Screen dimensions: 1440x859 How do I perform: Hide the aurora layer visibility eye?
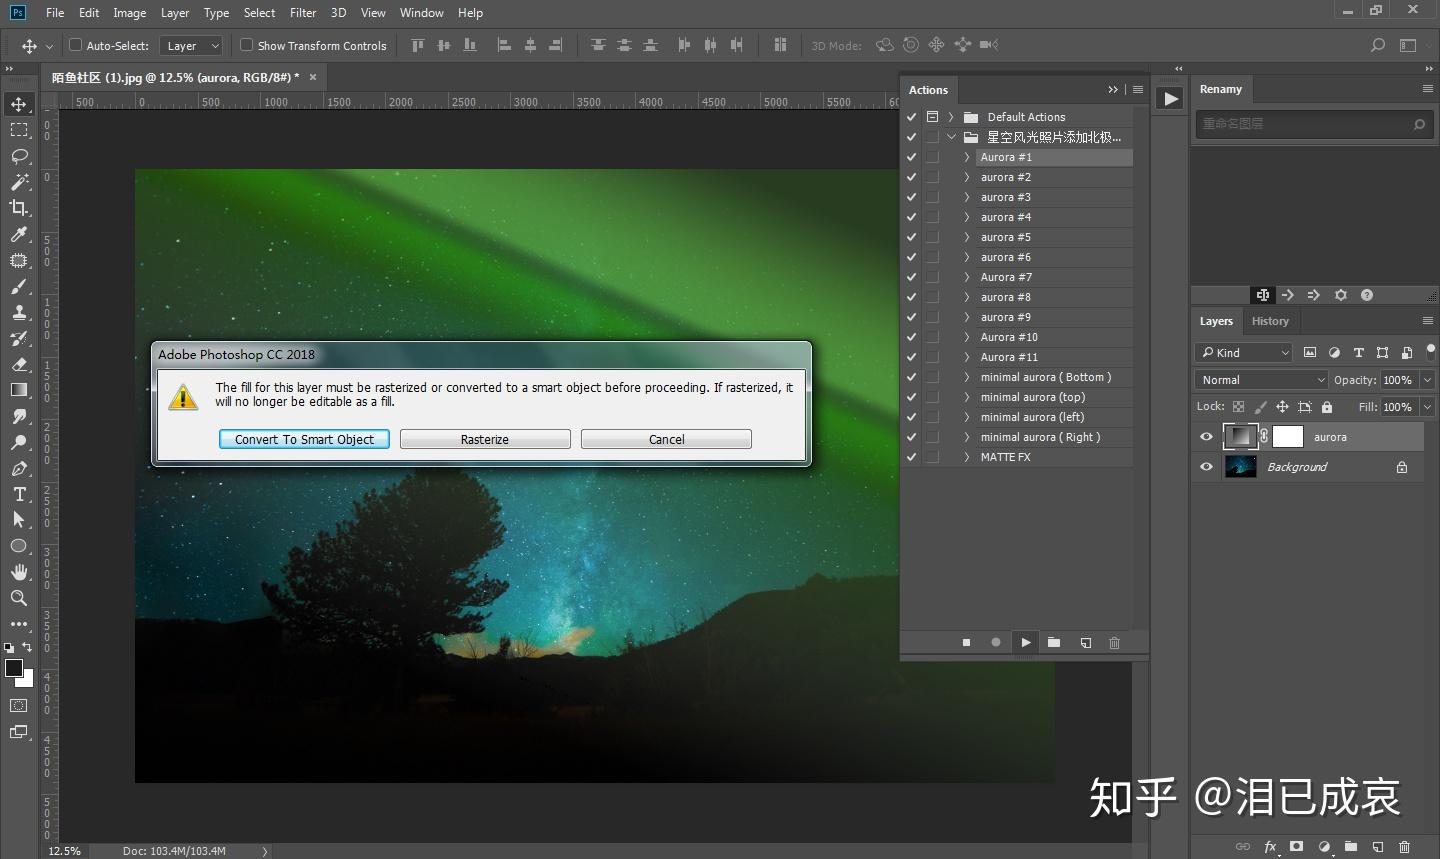1206,437
